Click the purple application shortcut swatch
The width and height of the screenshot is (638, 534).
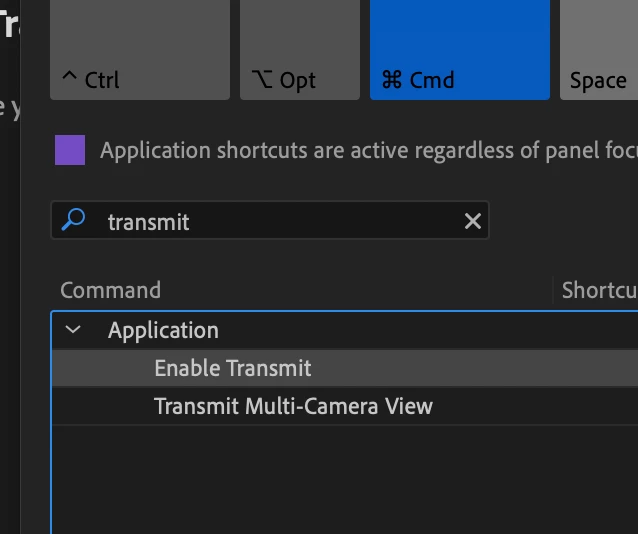pos(70,151)
